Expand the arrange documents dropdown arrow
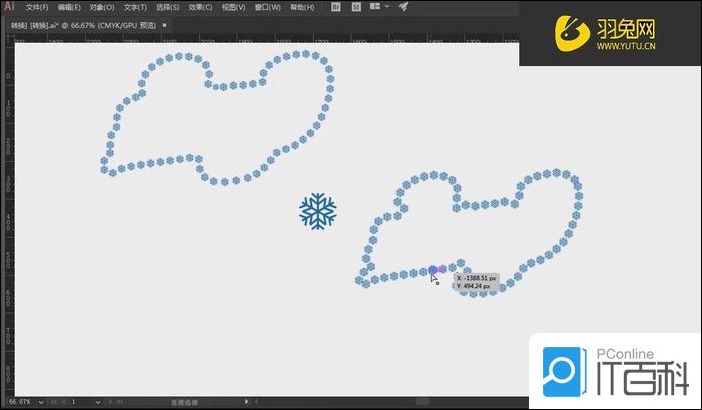The height and width of the screenshot is (410, 702). tap(387, 7)
